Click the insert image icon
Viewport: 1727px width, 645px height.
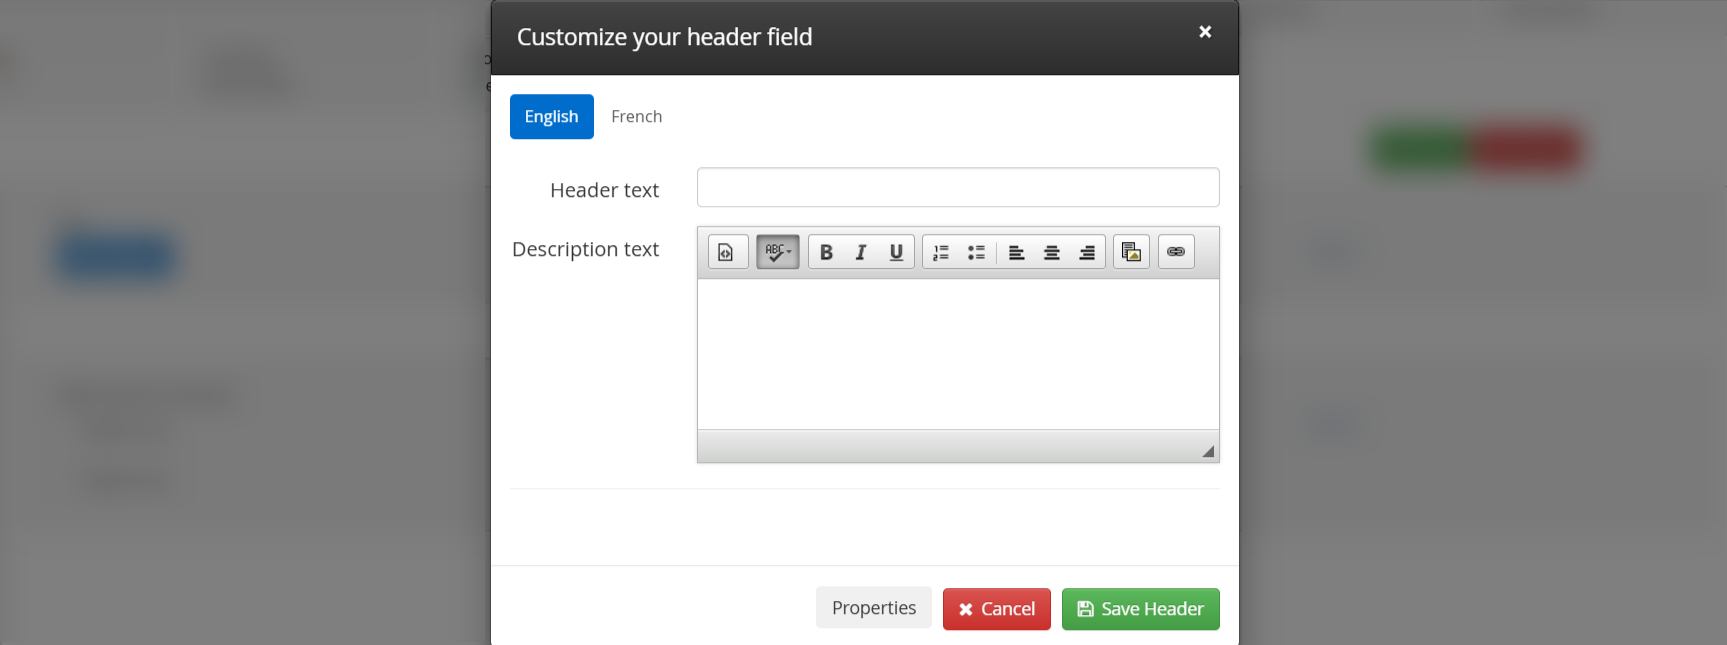click(x=1131, y=252)
